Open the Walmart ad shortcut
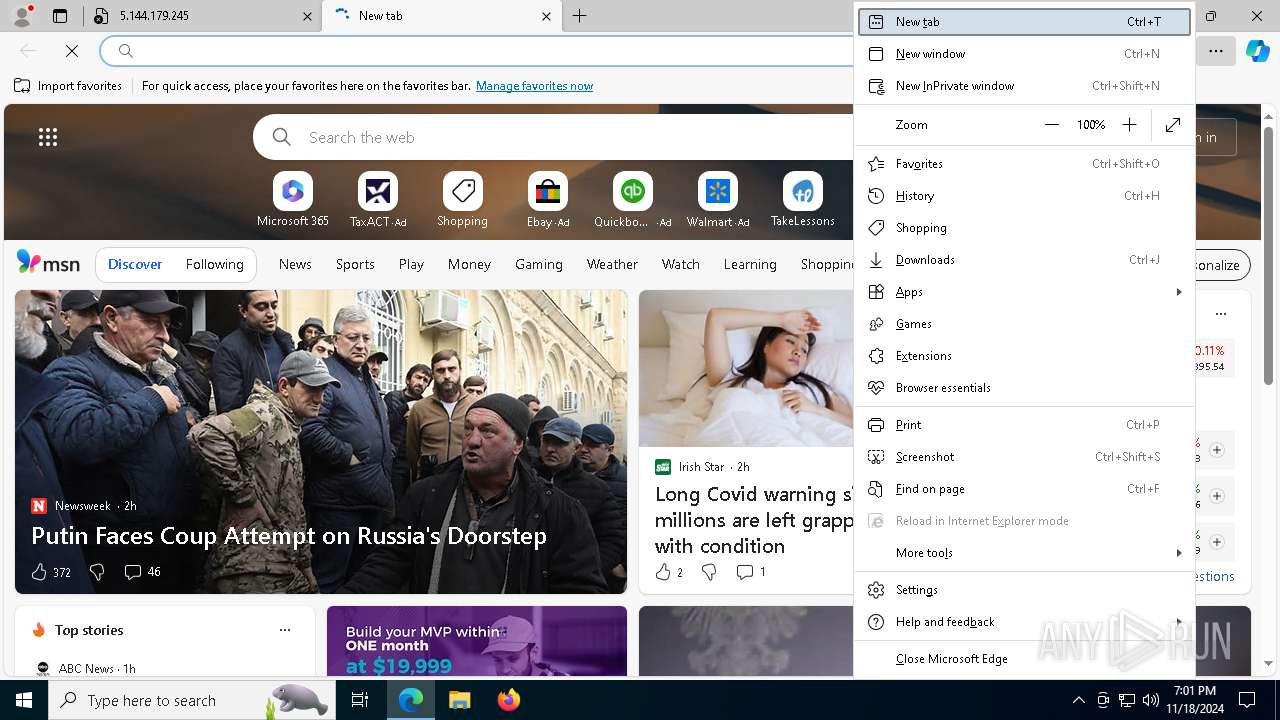1280x720 pixels. (717, 200)
